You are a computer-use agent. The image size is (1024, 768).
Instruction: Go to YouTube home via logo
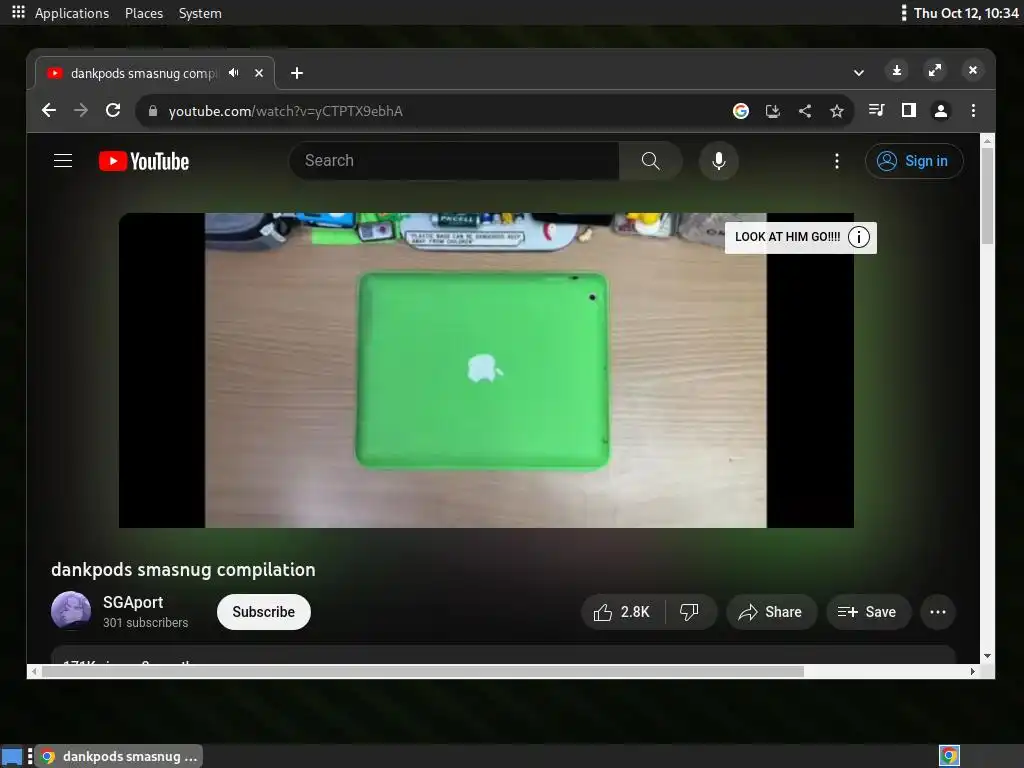tap(144, 161)
